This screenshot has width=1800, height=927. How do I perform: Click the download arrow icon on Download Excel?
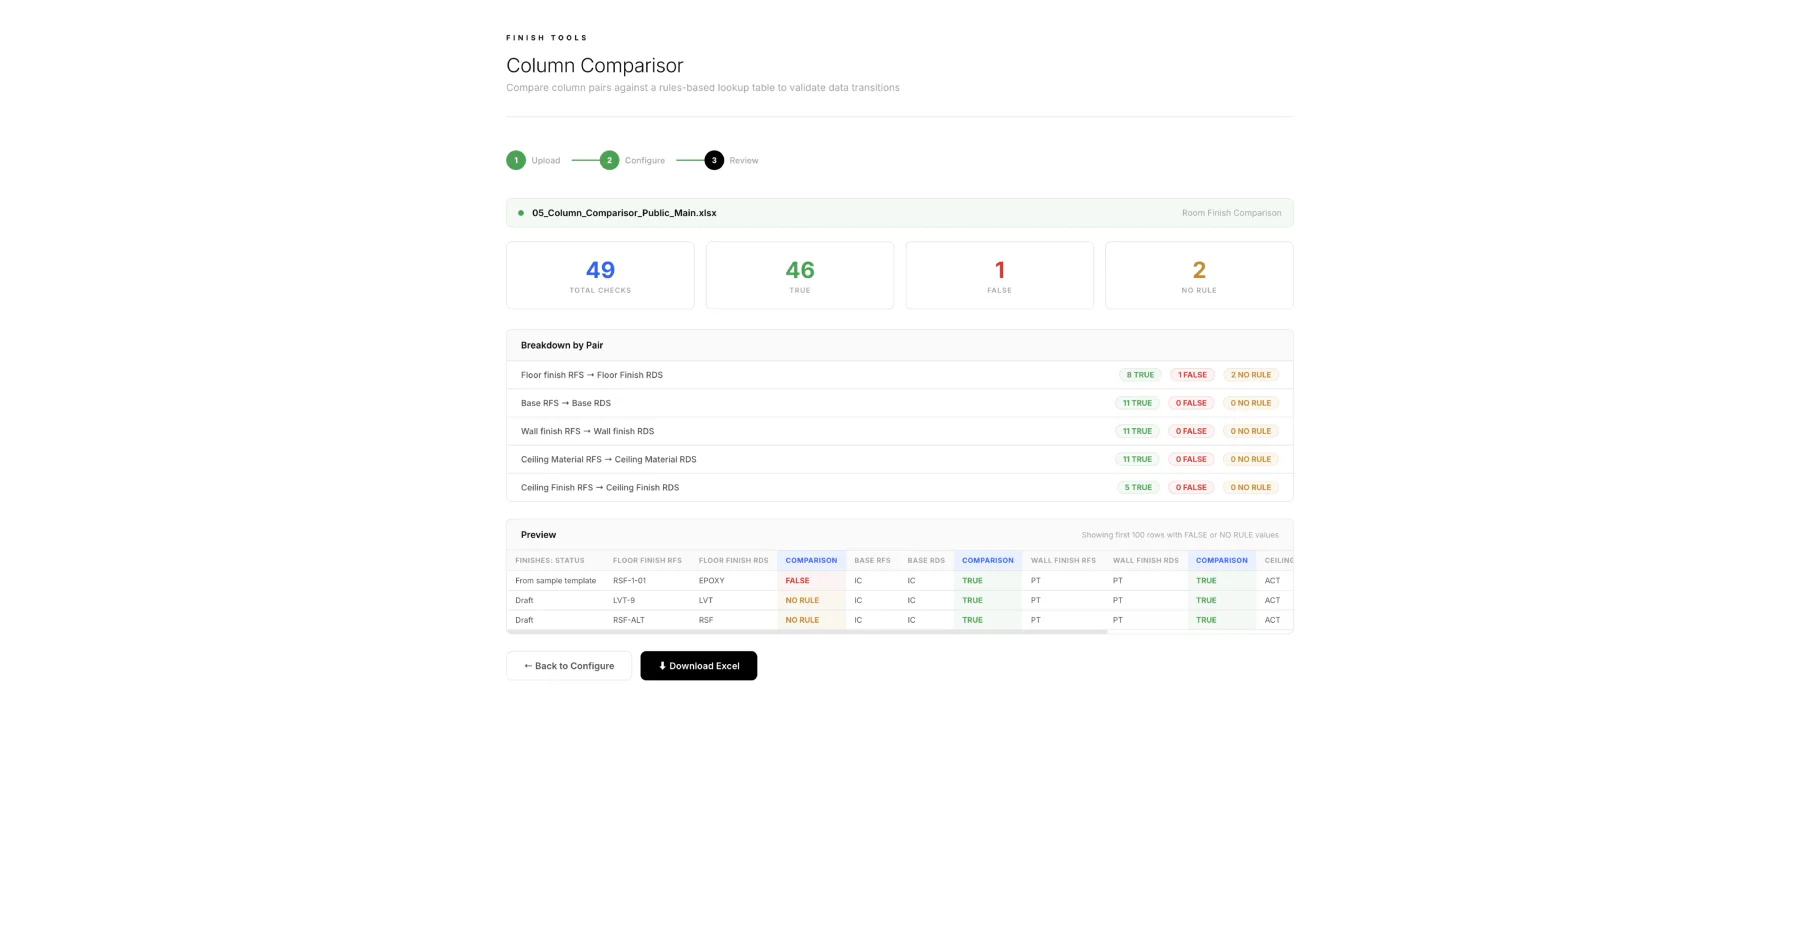[x=662, y=665]
